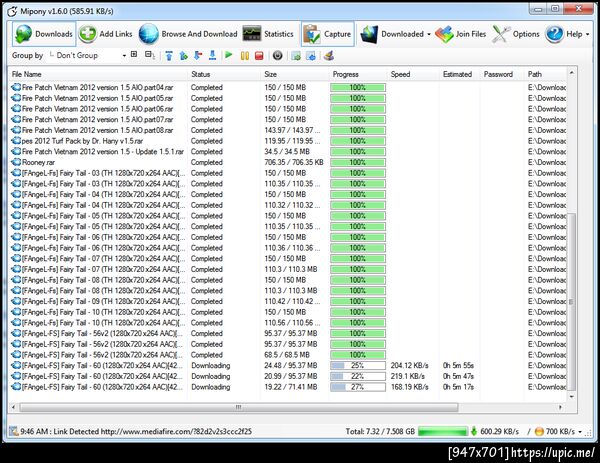Image resolution: width=600 pixels, height=463 pixels.
Task: Click Rooney.rar file type icon
Action: click(x=16, y=163)
